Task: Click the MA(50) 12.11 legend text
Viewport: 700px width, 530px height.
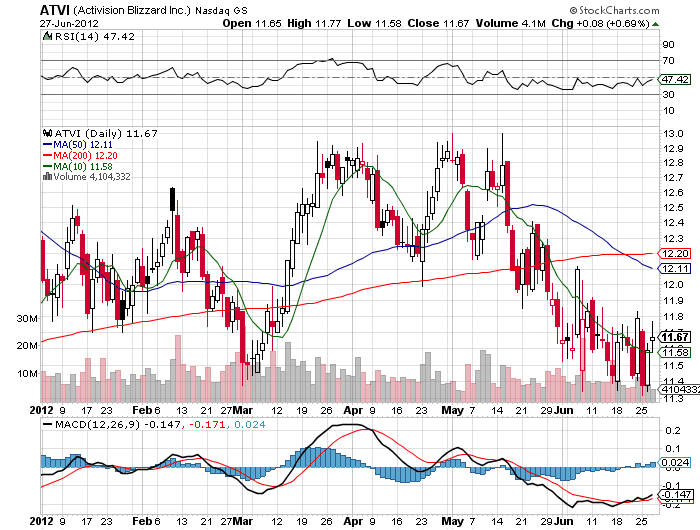Action: (83, 145)
